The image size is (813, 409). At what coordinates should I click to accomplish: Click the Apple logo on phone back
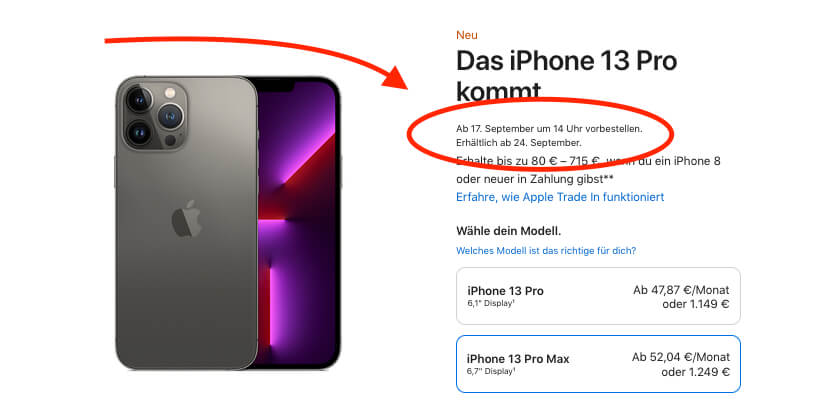pos(187,218)
